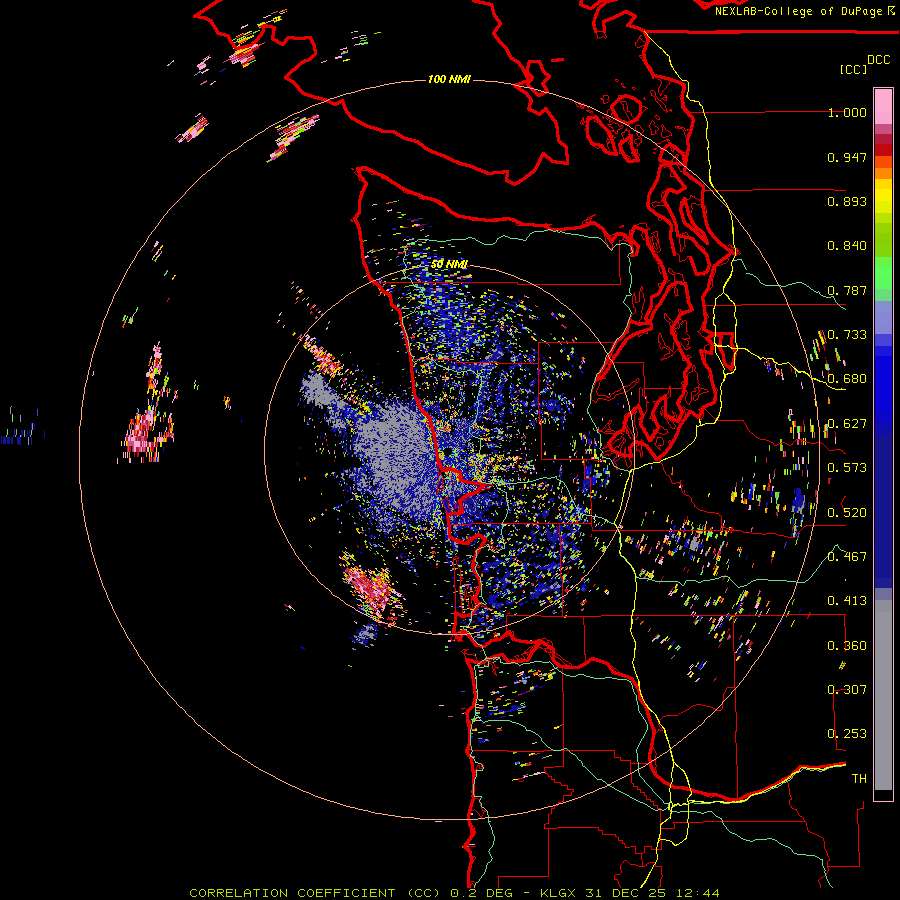The height and width of the screenshot is (900, 900).
Task: Click the 12:44 timestamp
Action: [697, 893]
